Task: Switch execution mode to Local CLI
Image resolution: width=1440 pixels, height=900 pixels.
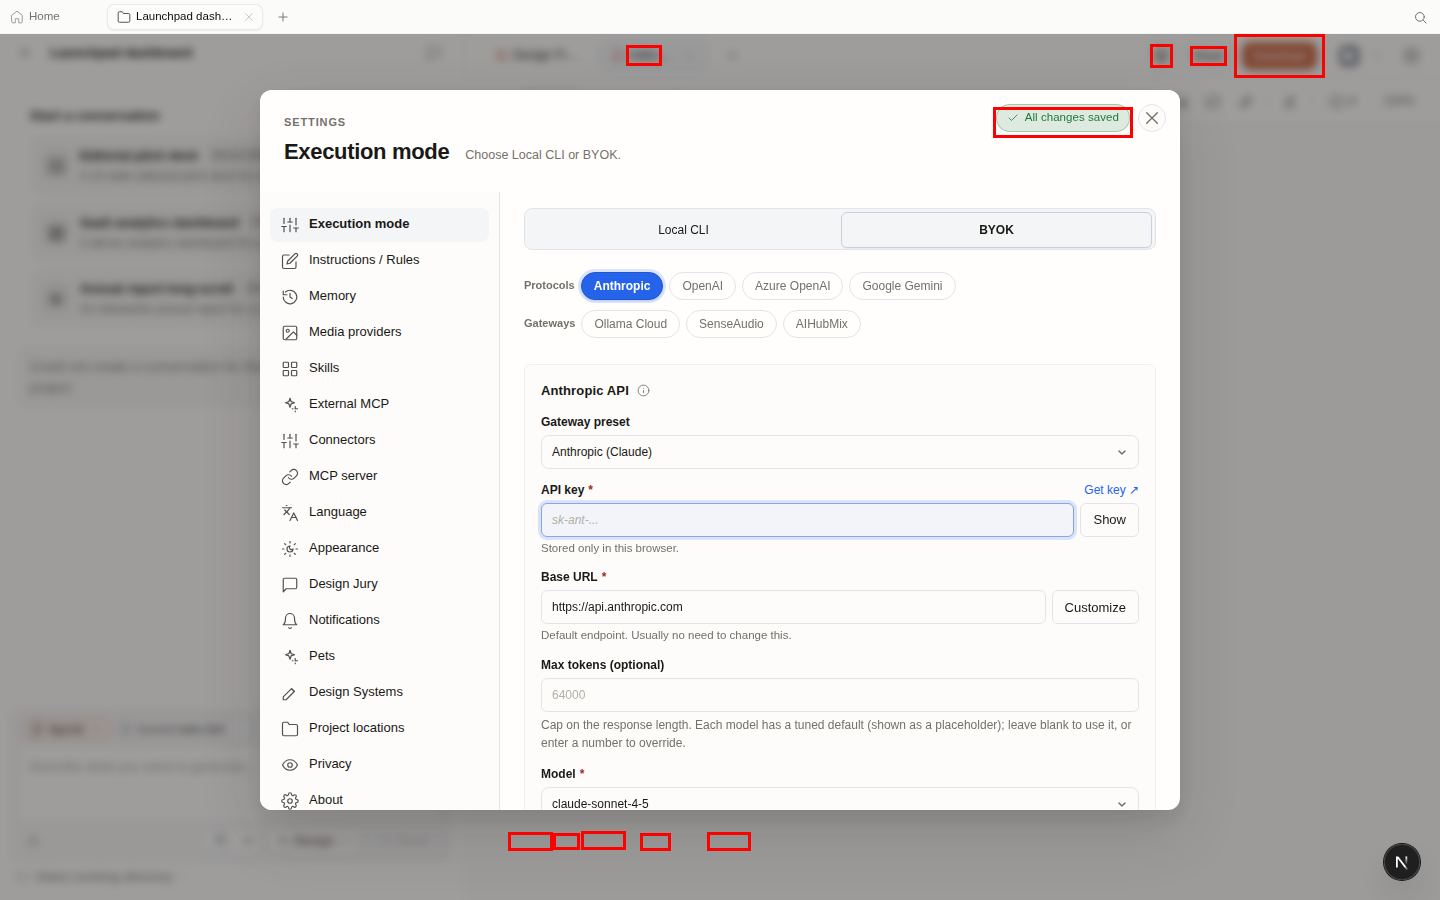Action: 683,230
